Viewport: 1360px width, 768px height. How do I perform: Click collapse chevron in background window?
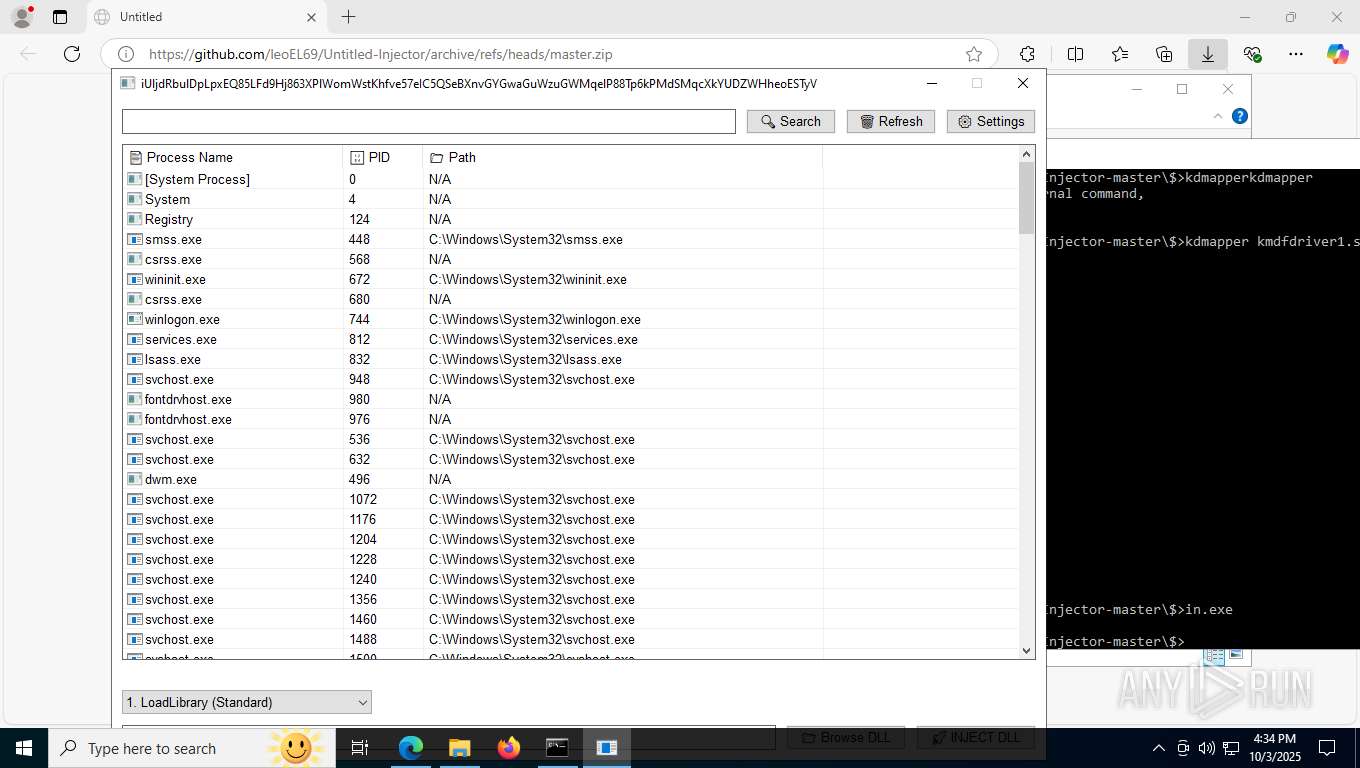pos(1218,116)
